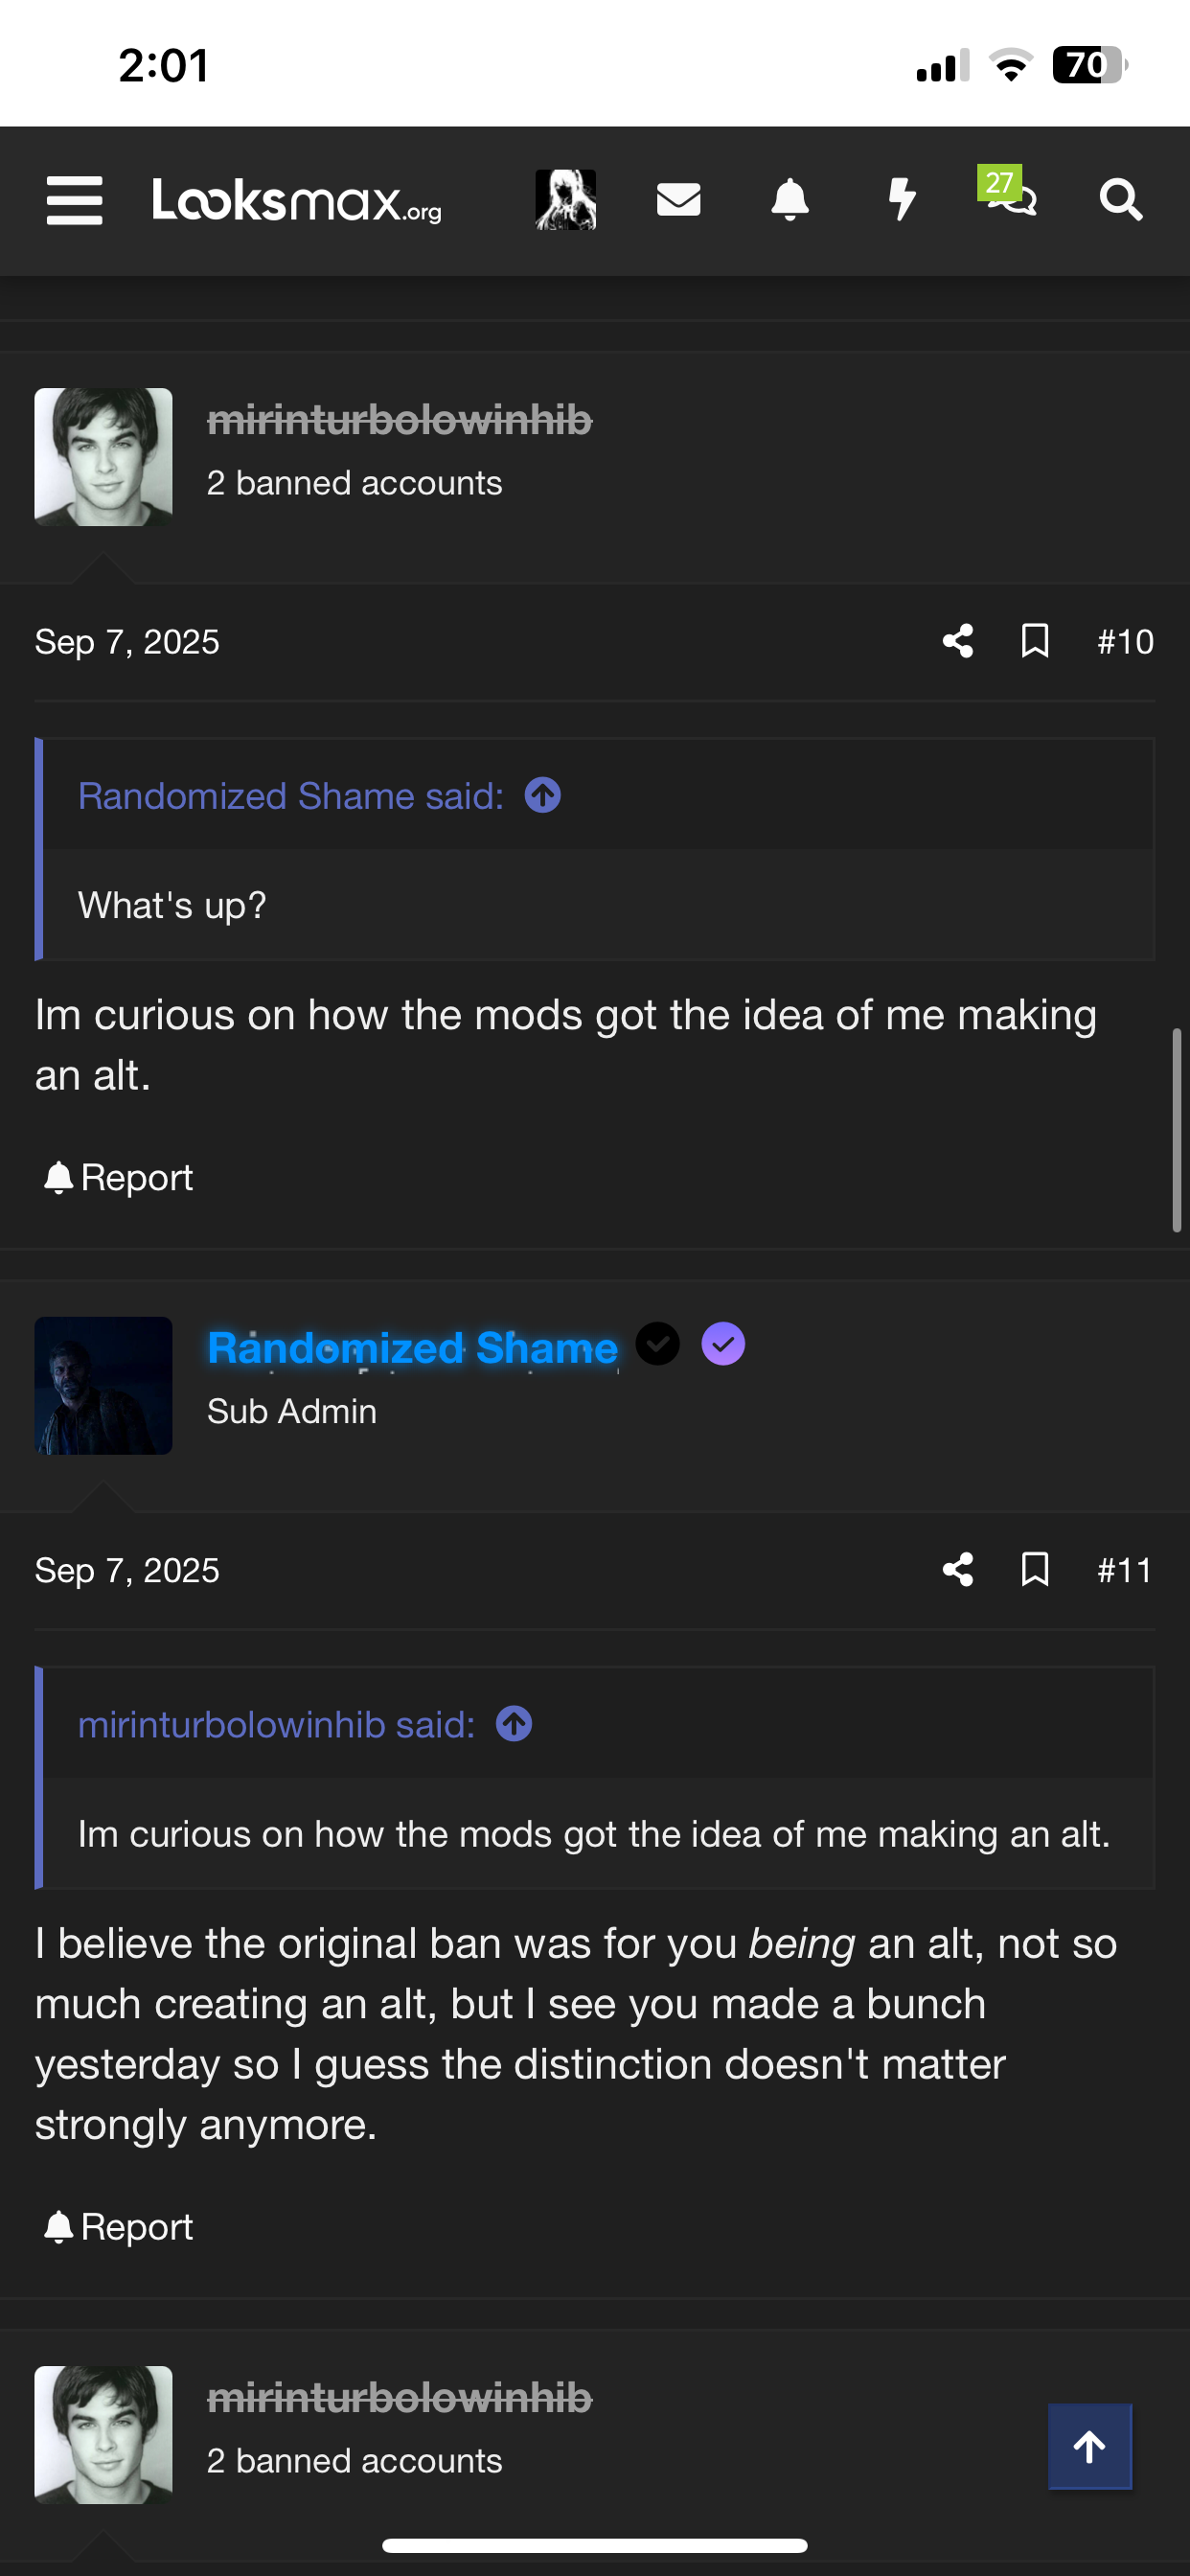Bookmark post #11
The image size is (1190, 2576).
click(x=1035, y=1569)
